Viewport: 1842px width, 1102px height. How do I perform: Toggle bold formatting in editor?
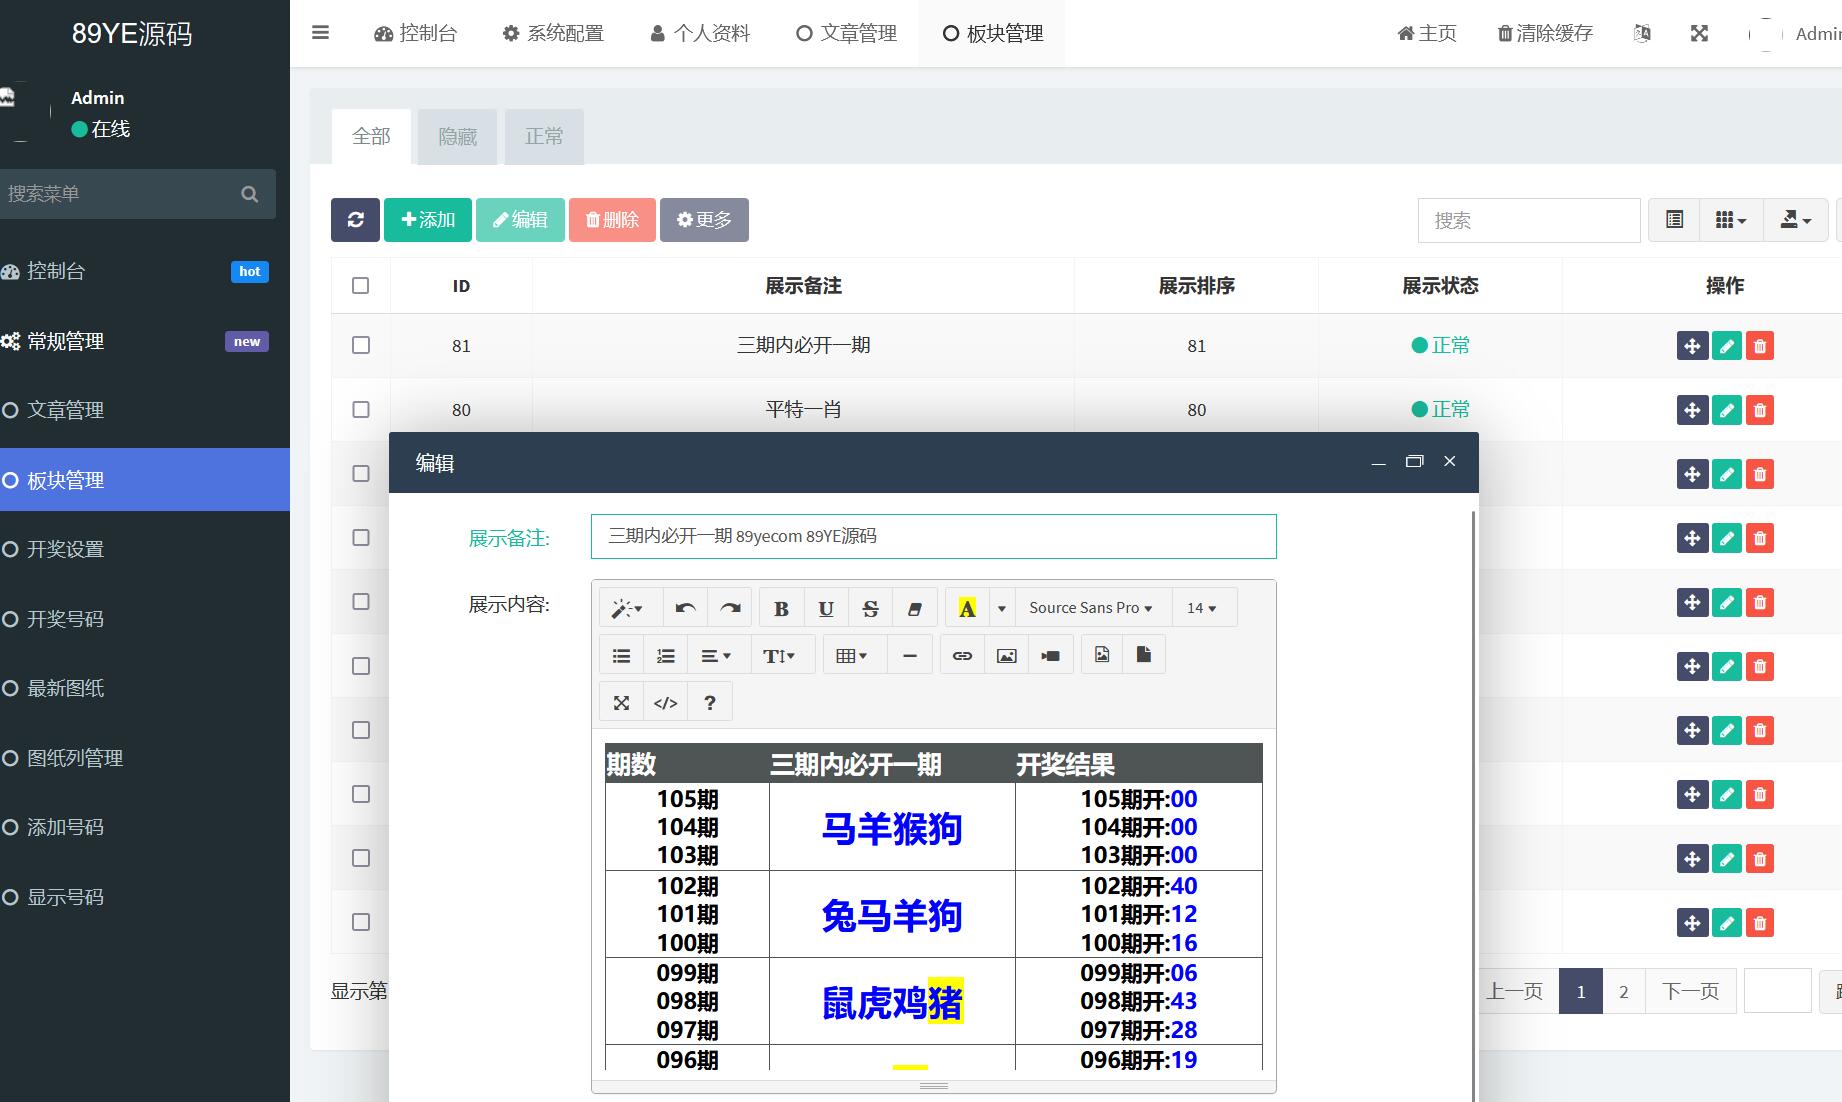(x=782, y=608)
